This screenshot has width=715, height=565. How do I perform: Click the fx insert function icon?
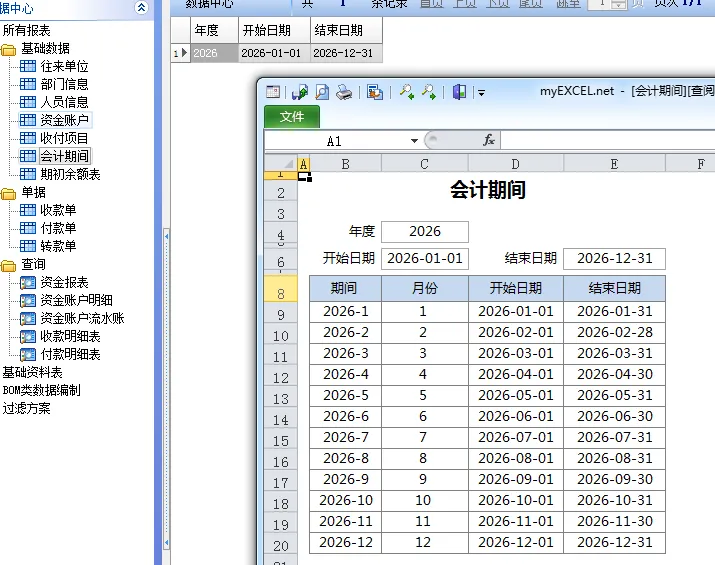[488, 140]
